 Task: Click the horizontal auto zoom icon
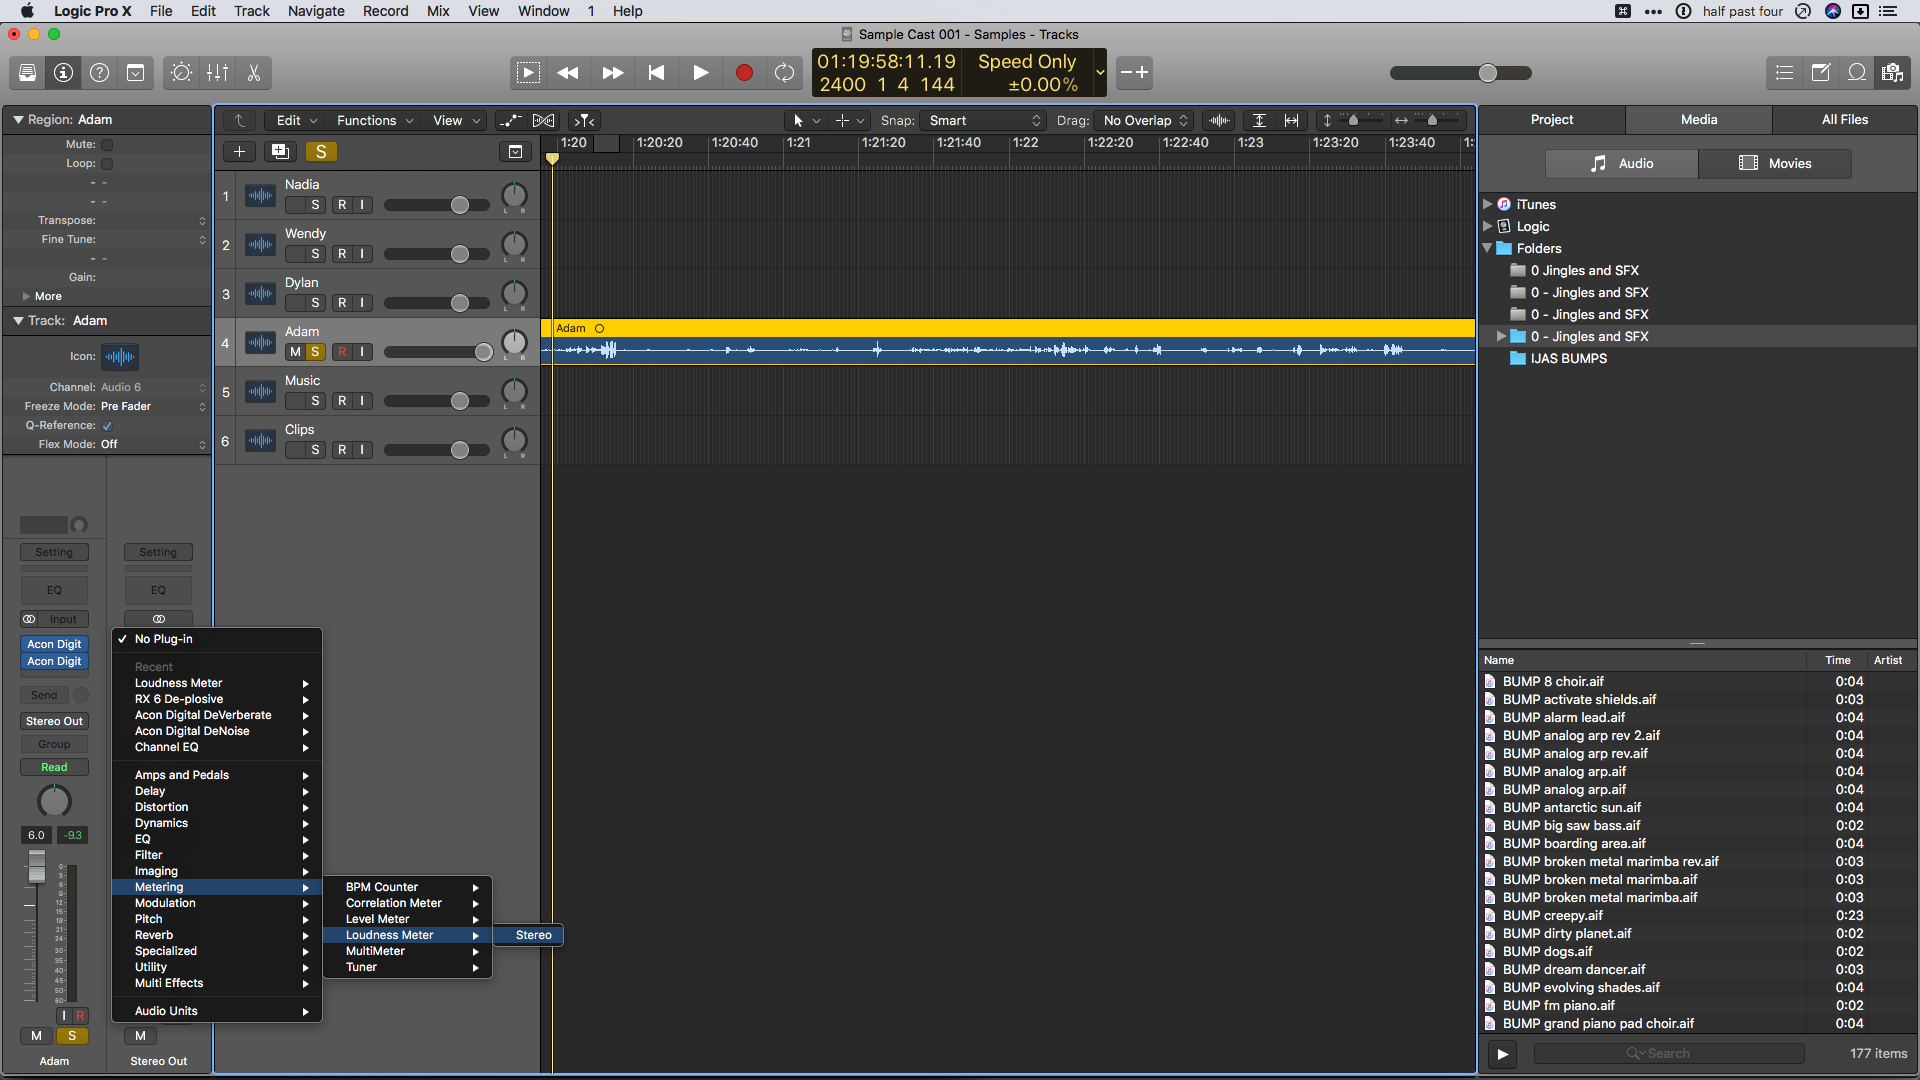tap(1291, 121)
